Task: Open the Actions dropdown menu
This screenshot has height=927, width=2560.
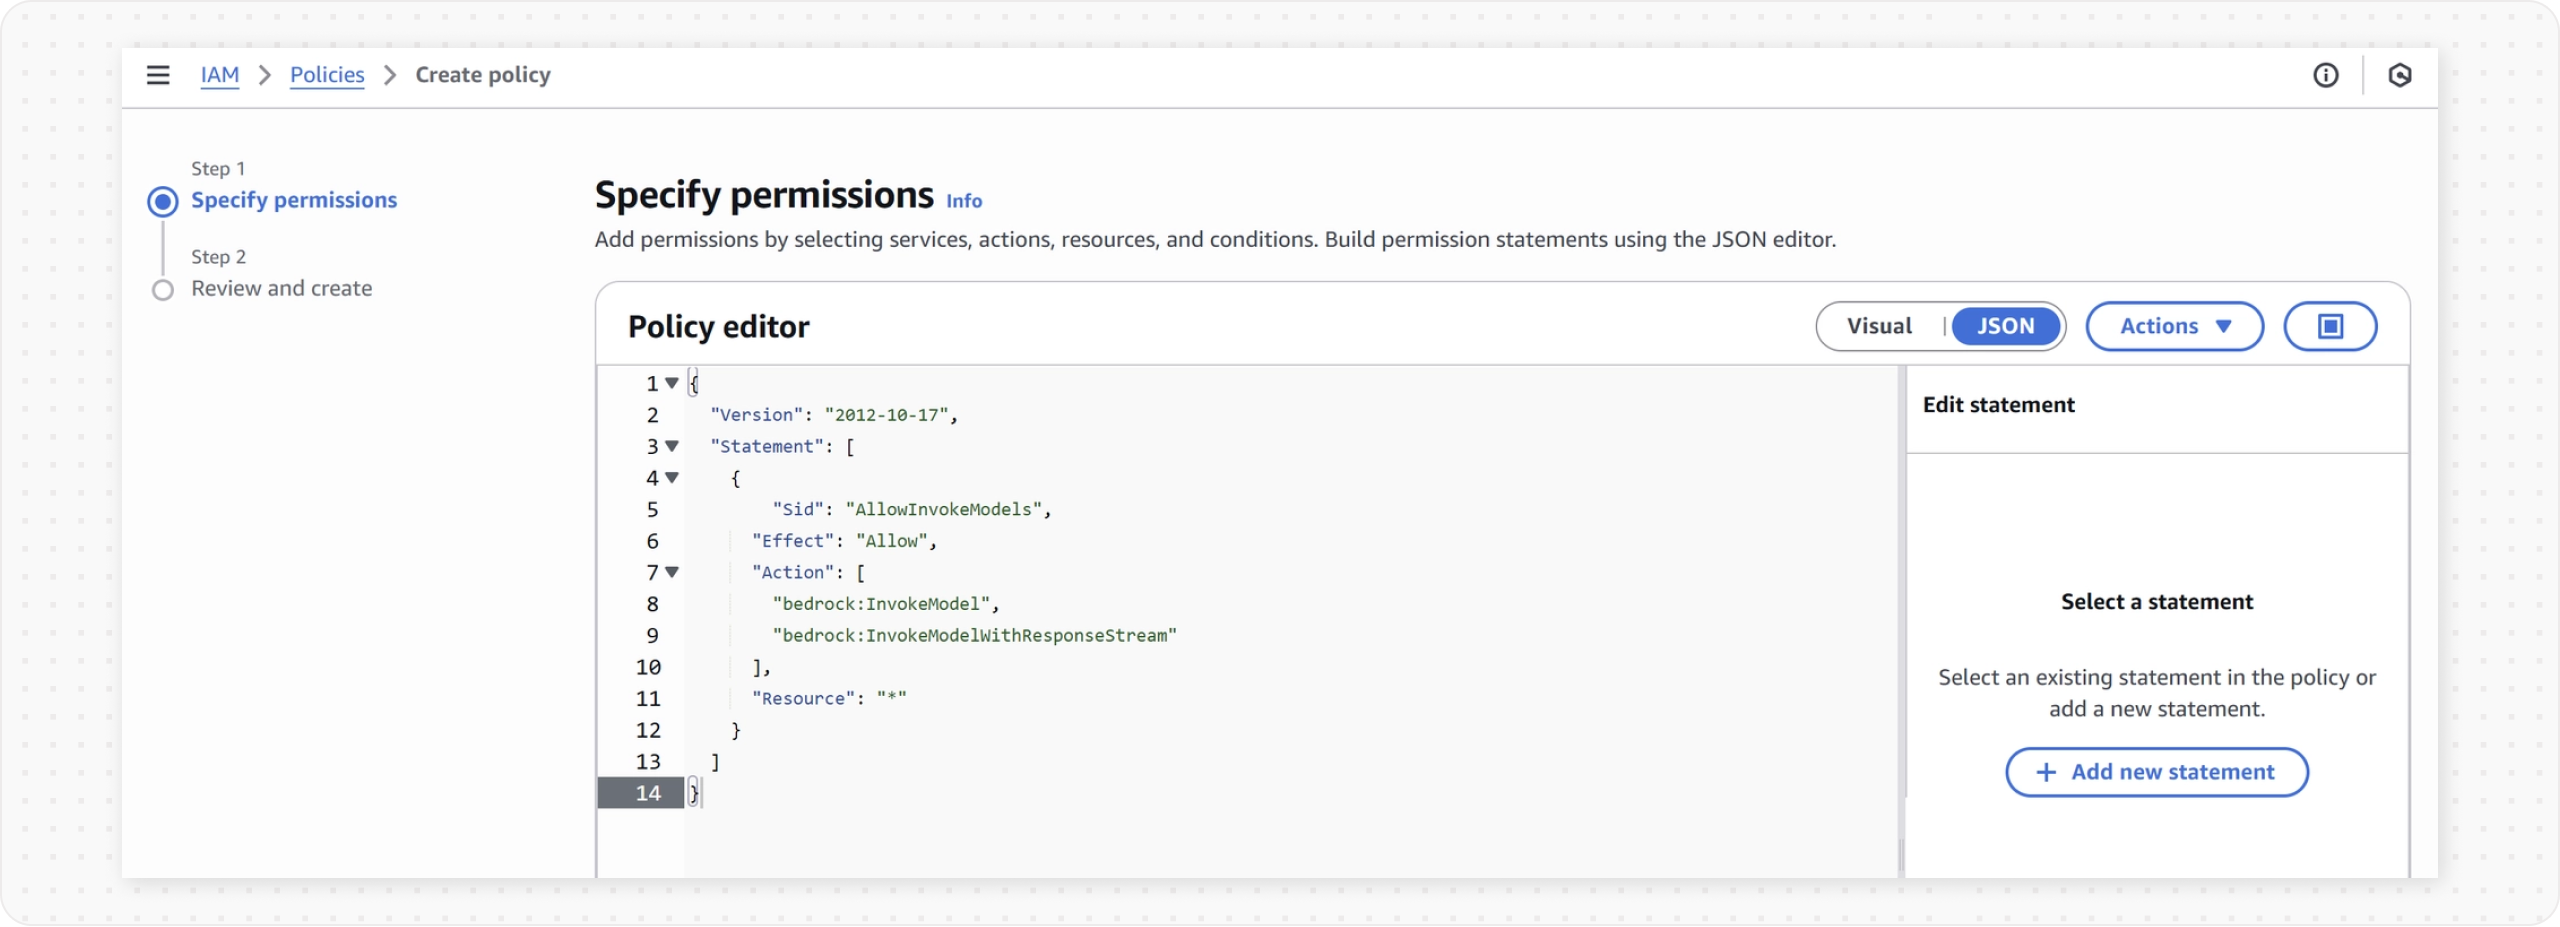Action: coord(2174,326)
